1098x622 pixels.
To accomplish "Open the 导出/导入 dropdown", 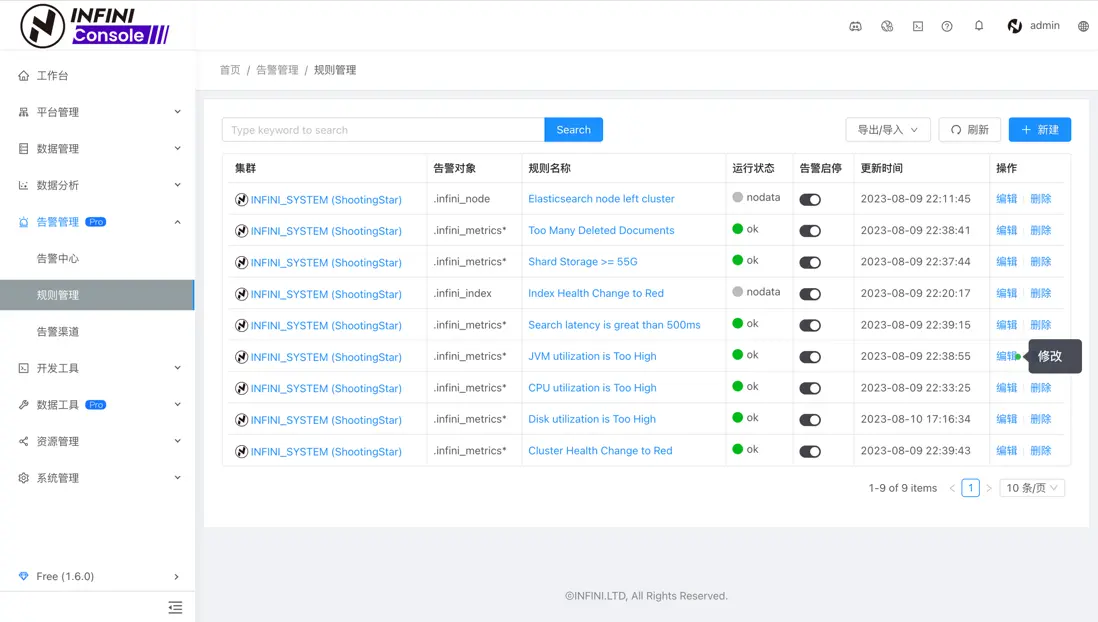I will click(x=887, y=130).
